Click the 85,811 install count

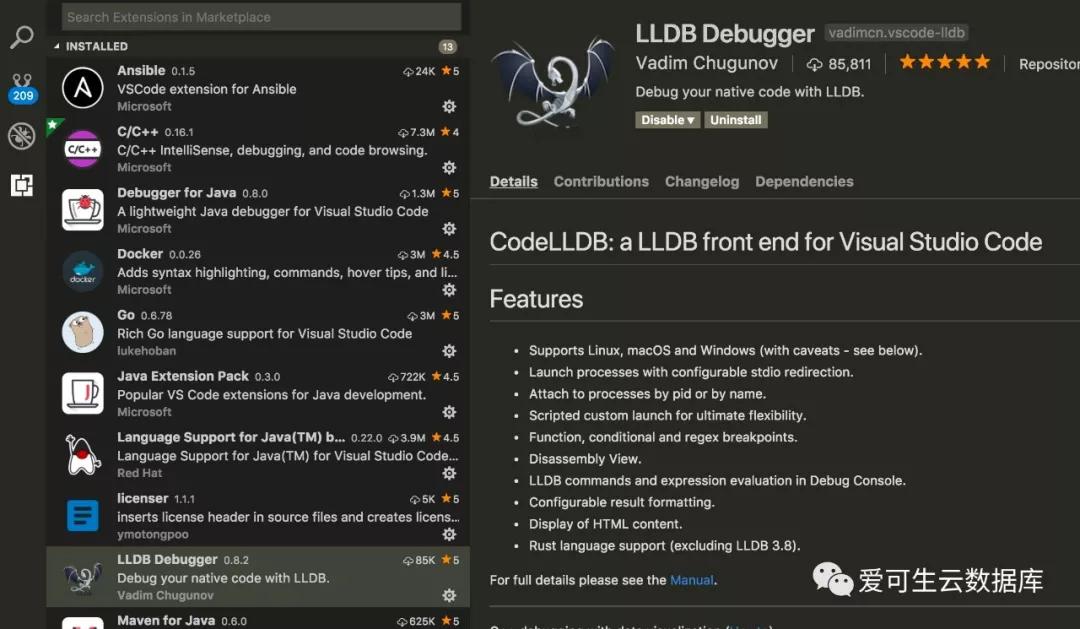(x=839, y=64)
